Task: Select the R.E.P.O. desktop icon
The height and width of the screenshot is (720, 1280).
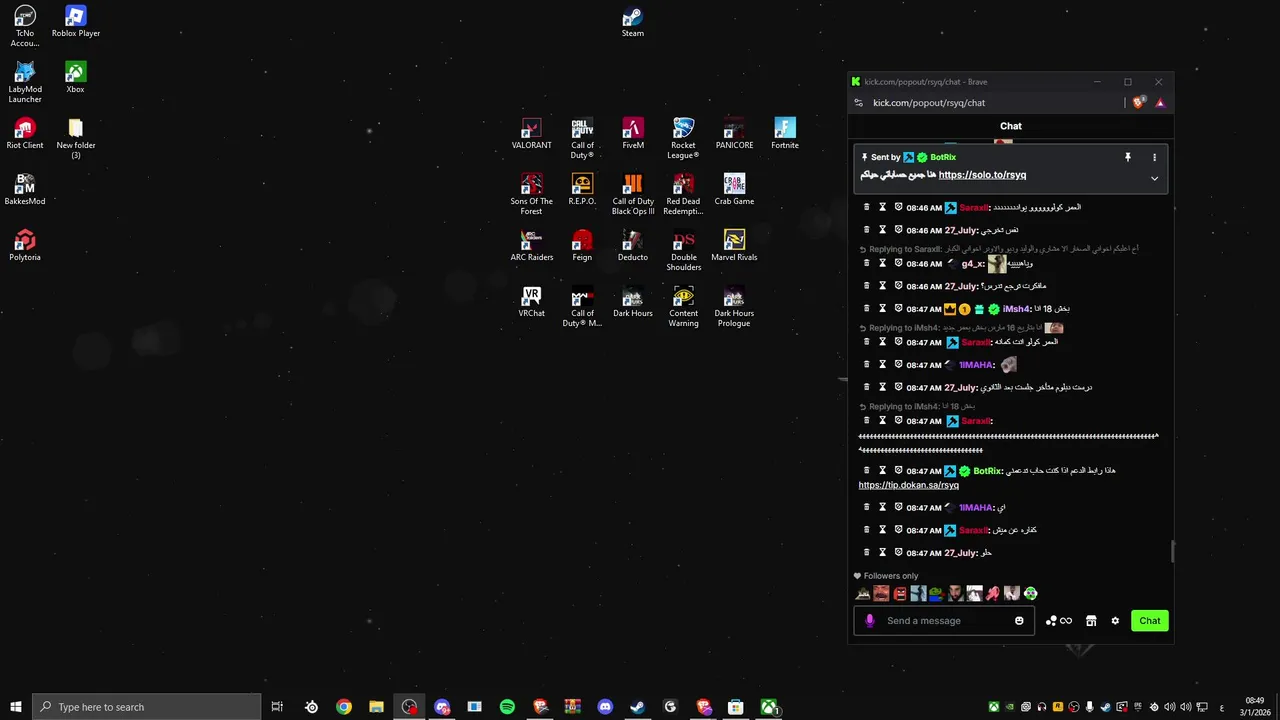Action: [582, 190]
